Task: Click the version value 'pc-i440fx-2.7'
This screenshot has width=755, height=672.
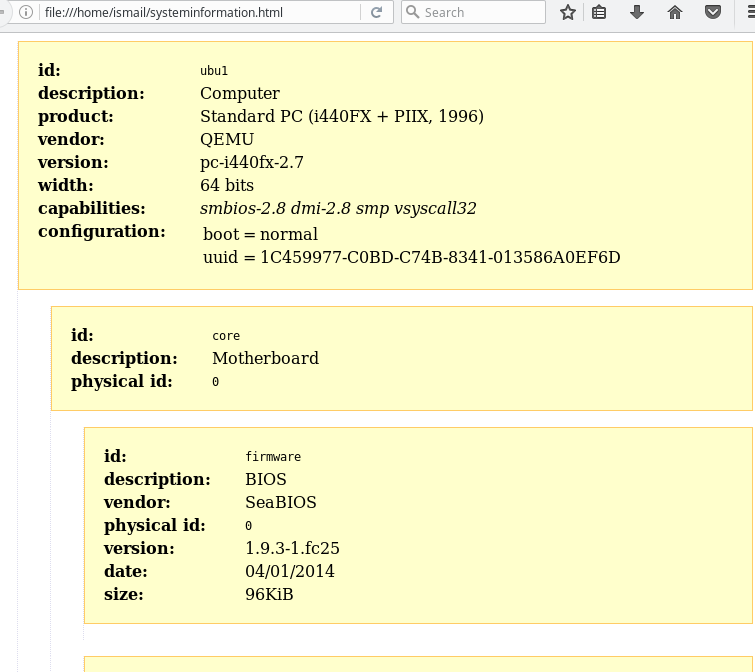Action: [x=252, y=162]
